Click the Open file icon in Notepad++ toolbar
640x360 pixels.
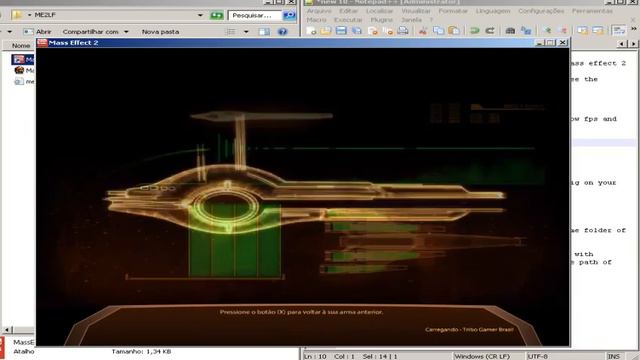point(326,31)
